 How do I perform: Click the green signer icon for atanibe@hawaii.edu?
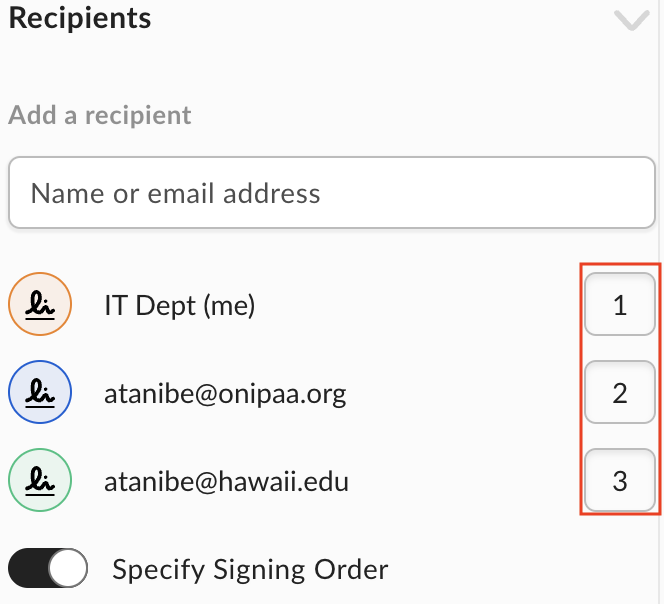[x=40, y=480]
